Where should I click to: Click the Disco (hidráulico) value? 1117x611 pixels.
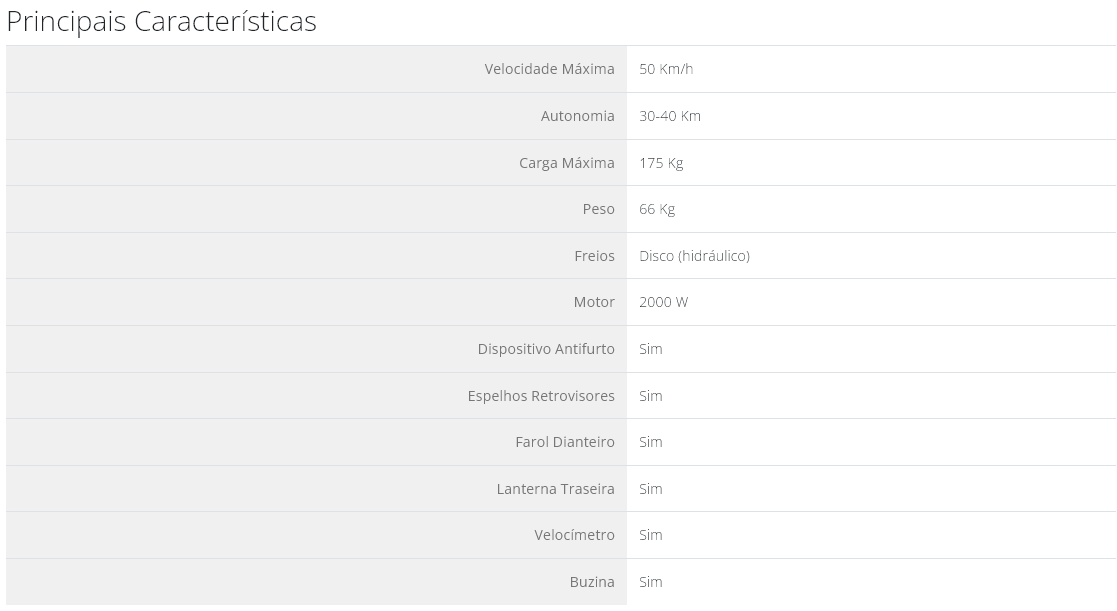(x=695, y=256)
